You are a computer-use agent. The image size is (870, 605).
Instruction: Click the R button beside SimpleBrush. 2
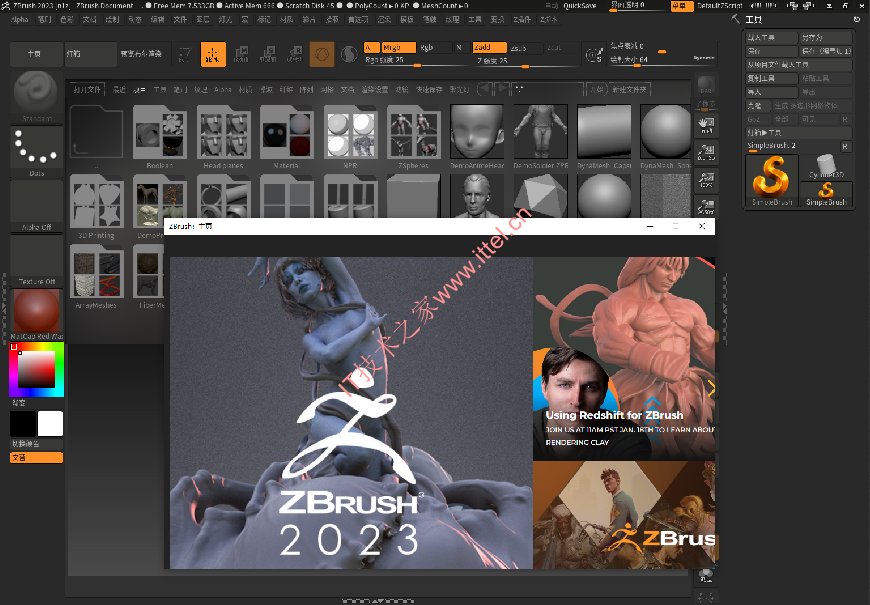coord(845,147)
